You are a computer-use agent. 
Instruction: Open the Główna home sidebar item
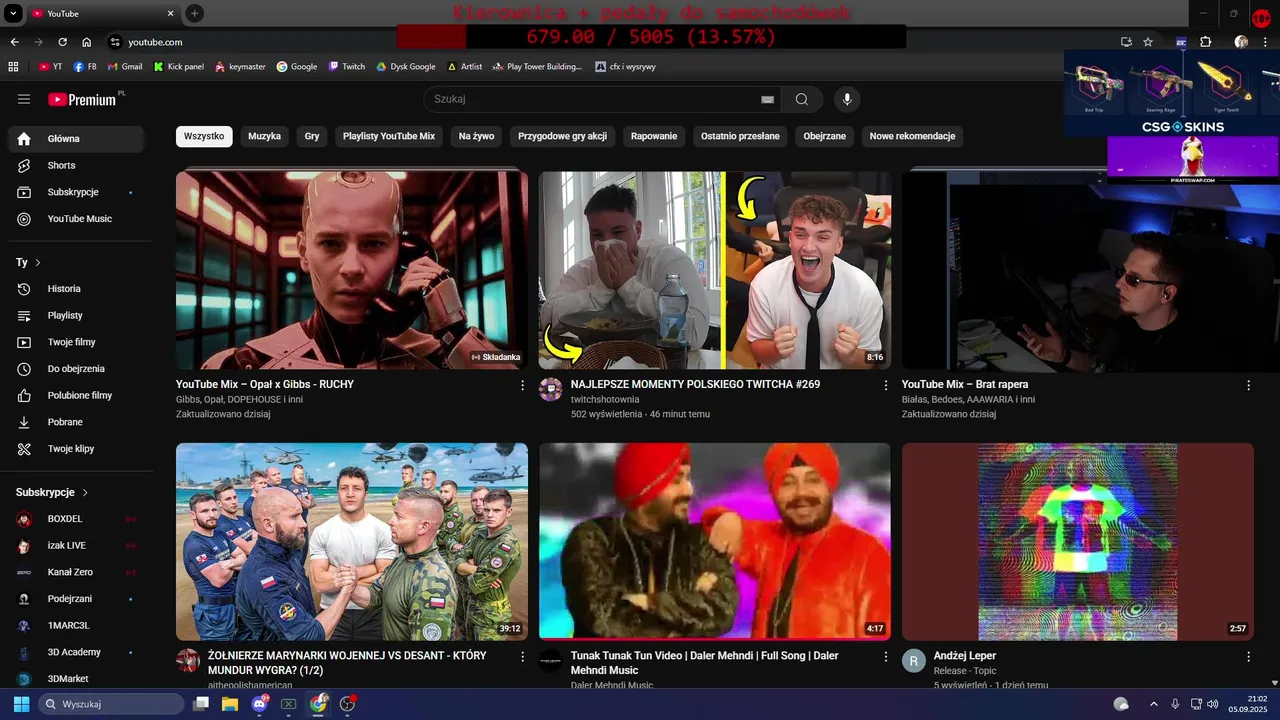[76, 139]
